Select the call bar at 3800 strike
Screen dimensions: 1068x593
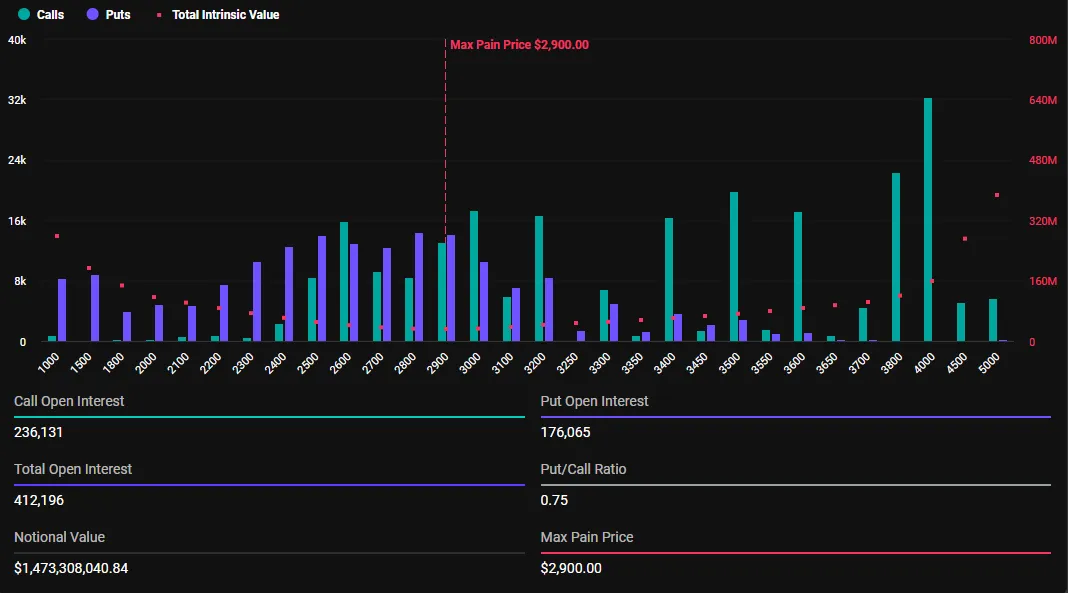point(896,257)
